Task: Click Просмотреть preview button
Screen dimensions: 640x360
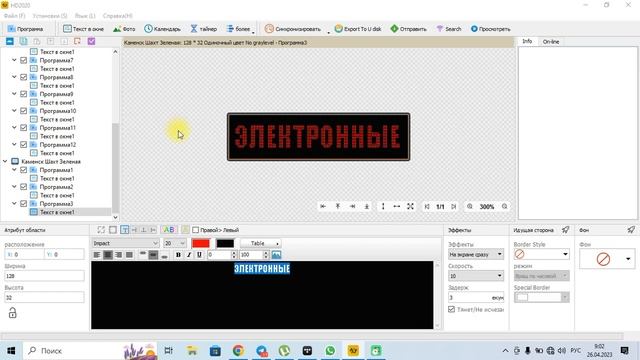Action: point(490,29)
